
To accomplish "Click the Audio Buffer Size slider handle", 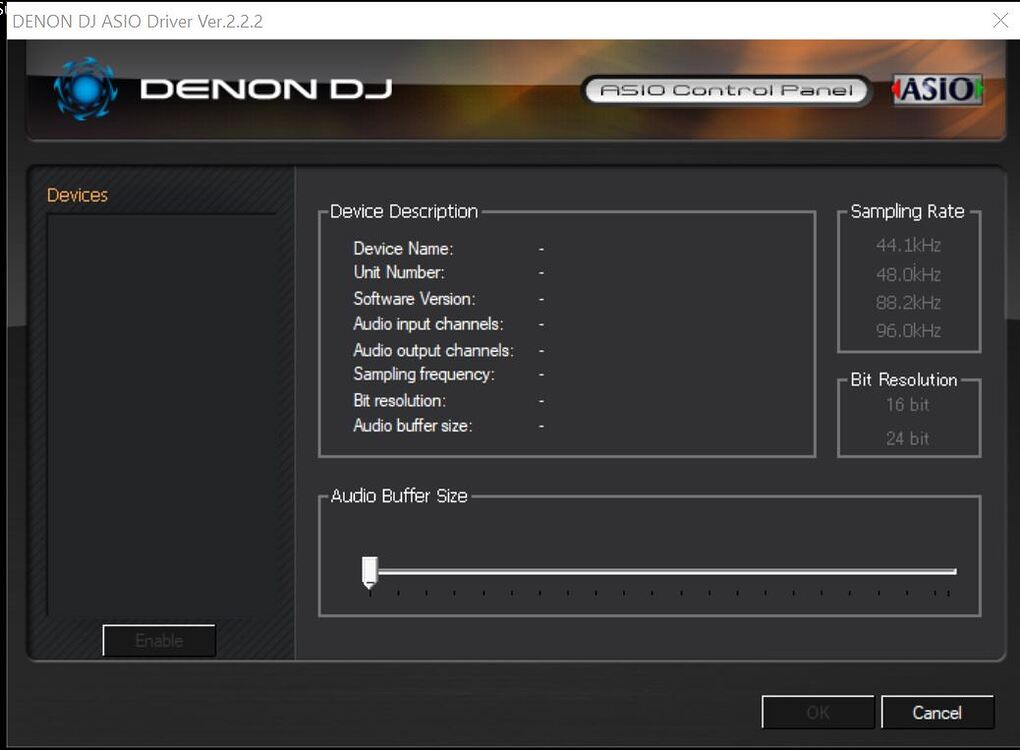I will tap(370, 572).
